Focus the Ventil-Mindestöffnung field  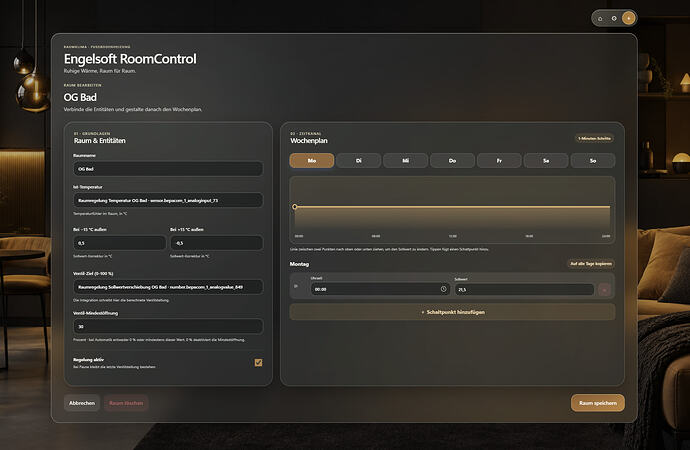click(x=168, y=326)
